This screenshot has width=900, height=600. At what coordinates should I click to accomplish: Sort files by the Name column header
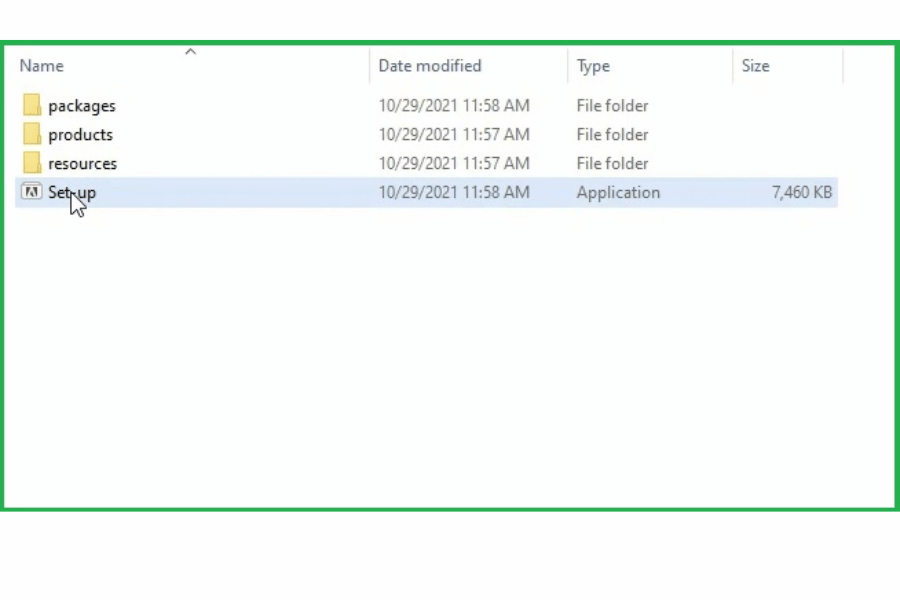click(42, 66)
